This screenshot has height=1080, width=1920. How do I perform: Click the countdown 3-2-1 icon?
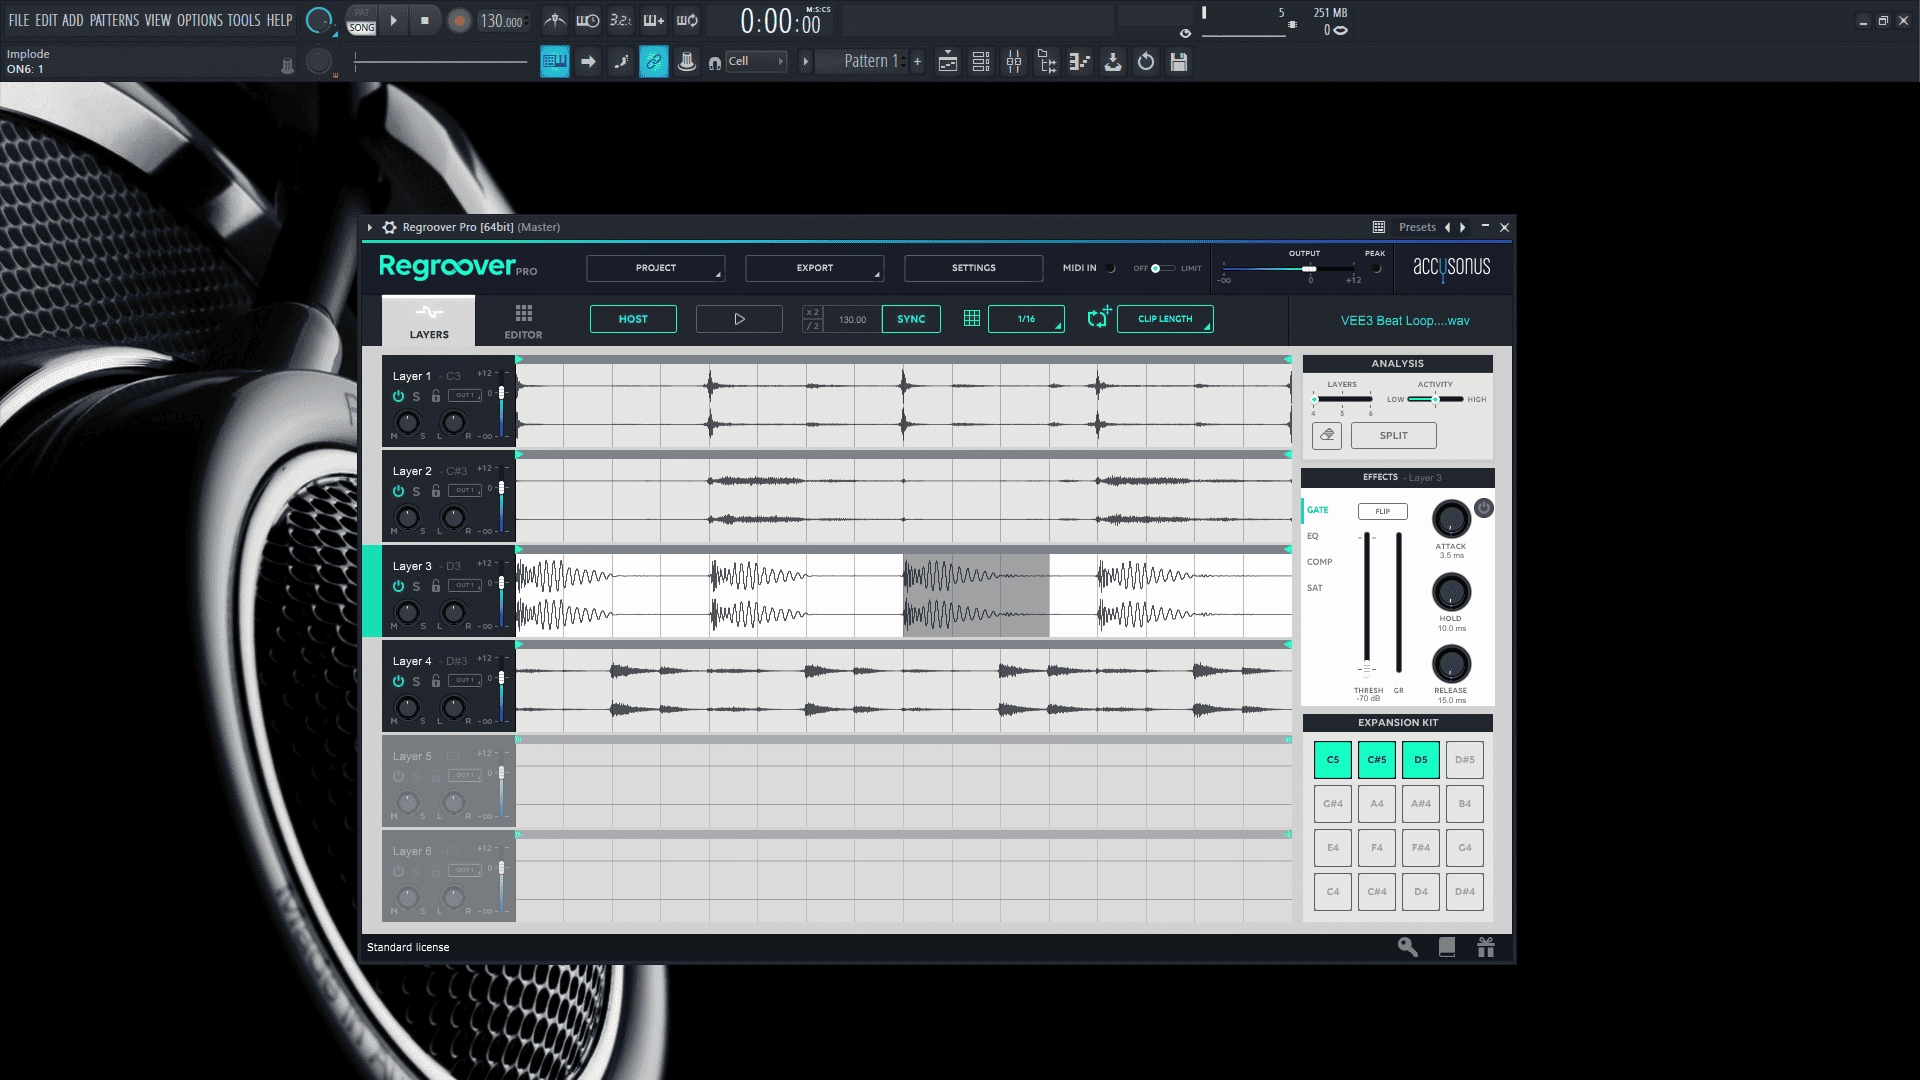[621, 20]
